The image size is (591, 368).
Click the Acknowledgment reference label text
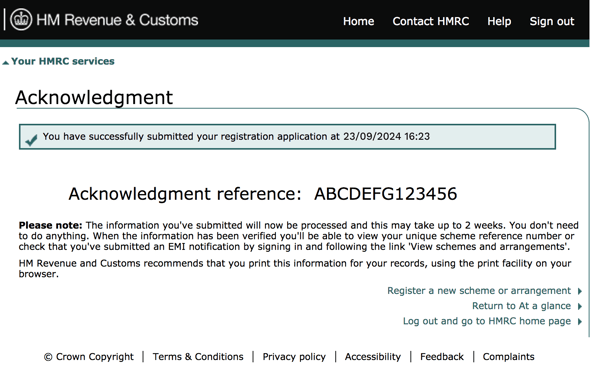point(185,194)
